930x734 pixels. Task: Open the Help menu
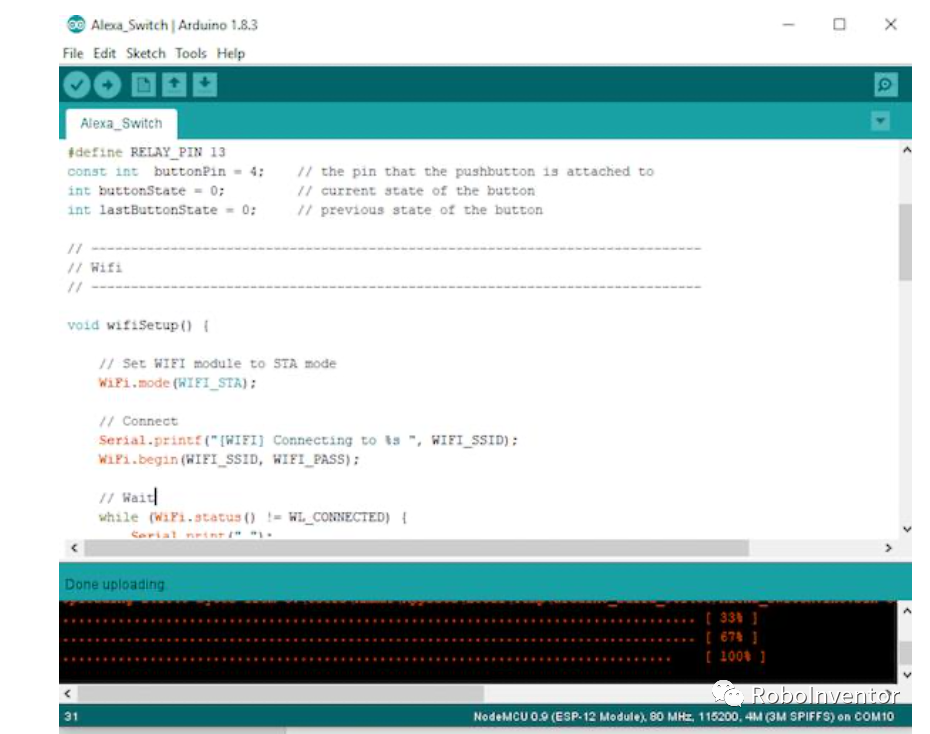pos(231,53)
